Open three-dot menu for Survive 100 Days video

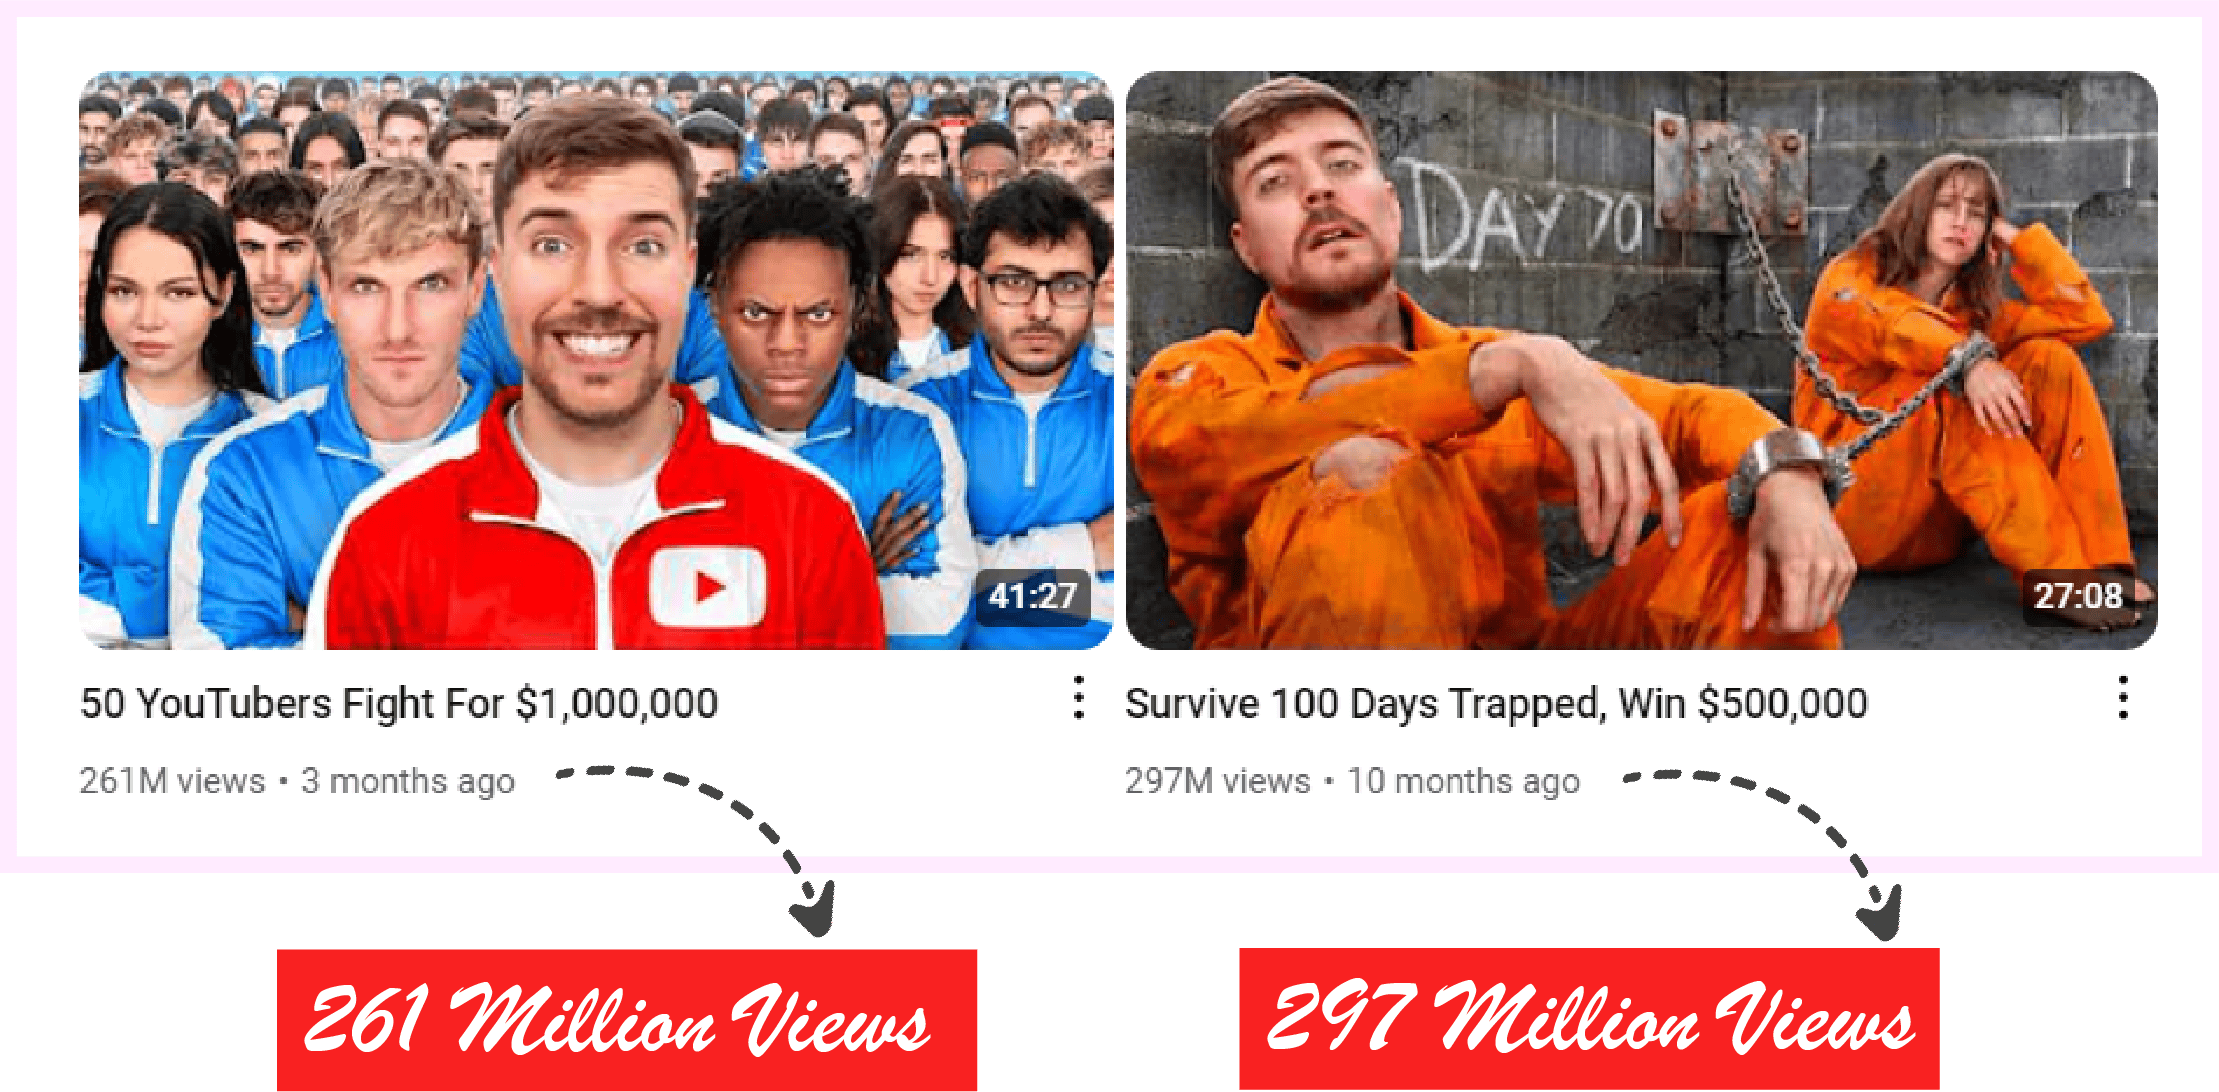pos(2122,698)
